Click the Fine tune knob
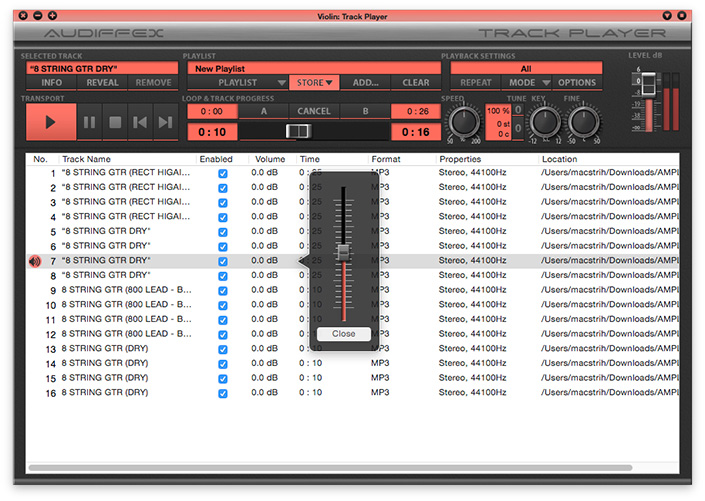 [x=584, y=121]
